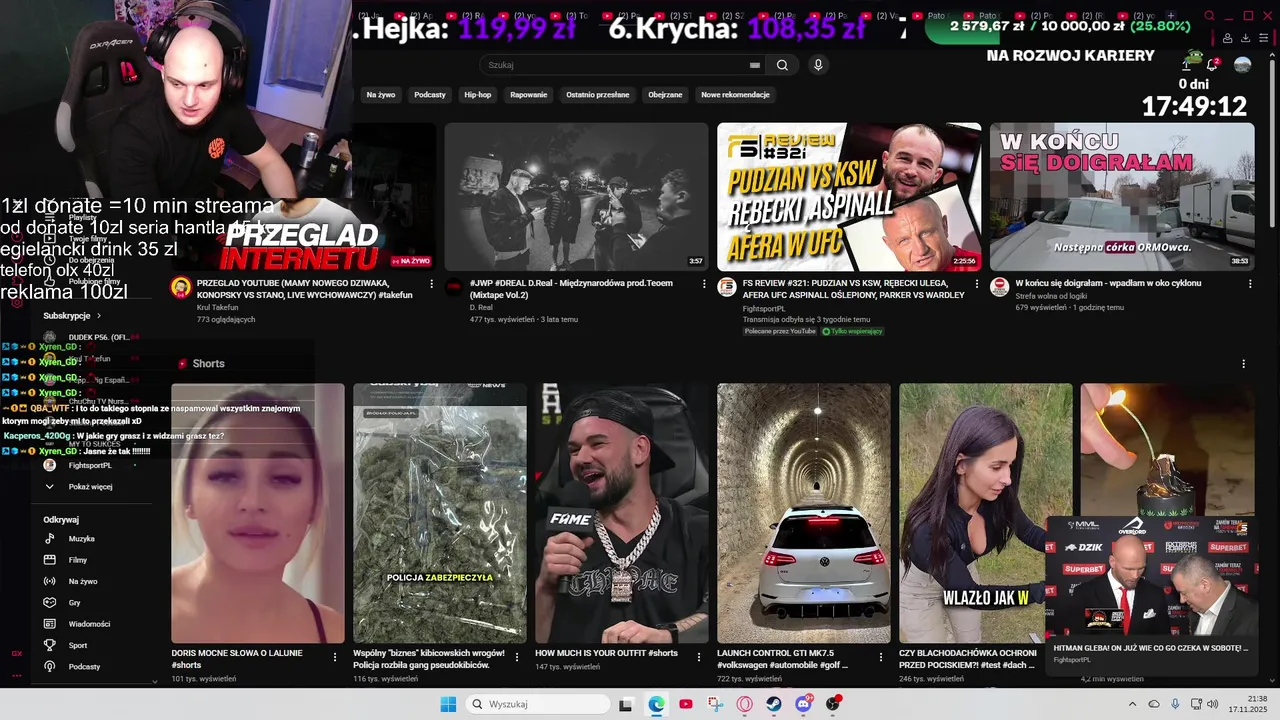Open the Policja zabezpieczyła short thumbnail

tap(440, 513)
